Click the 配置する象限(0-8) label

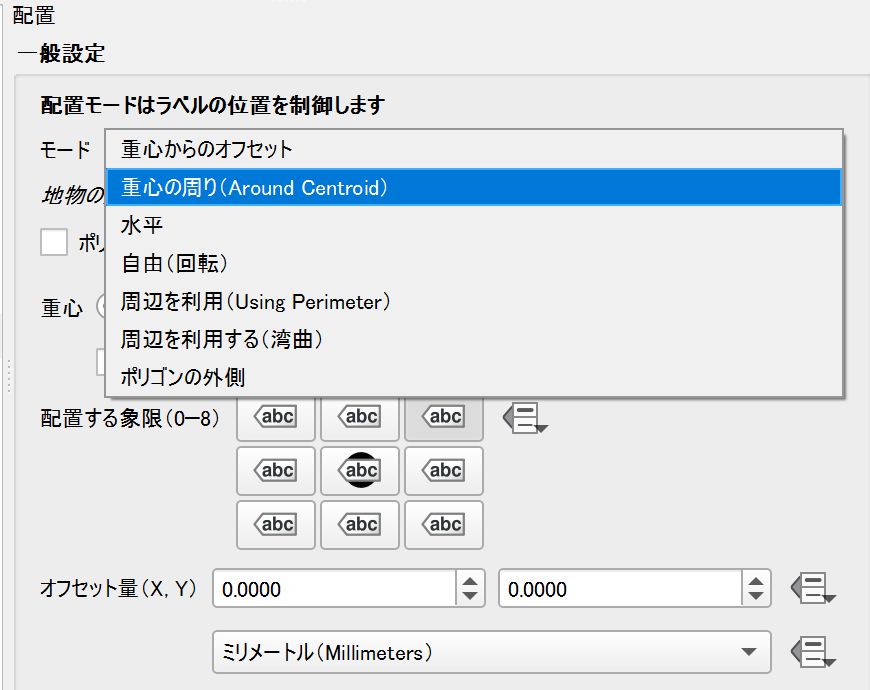130,418
